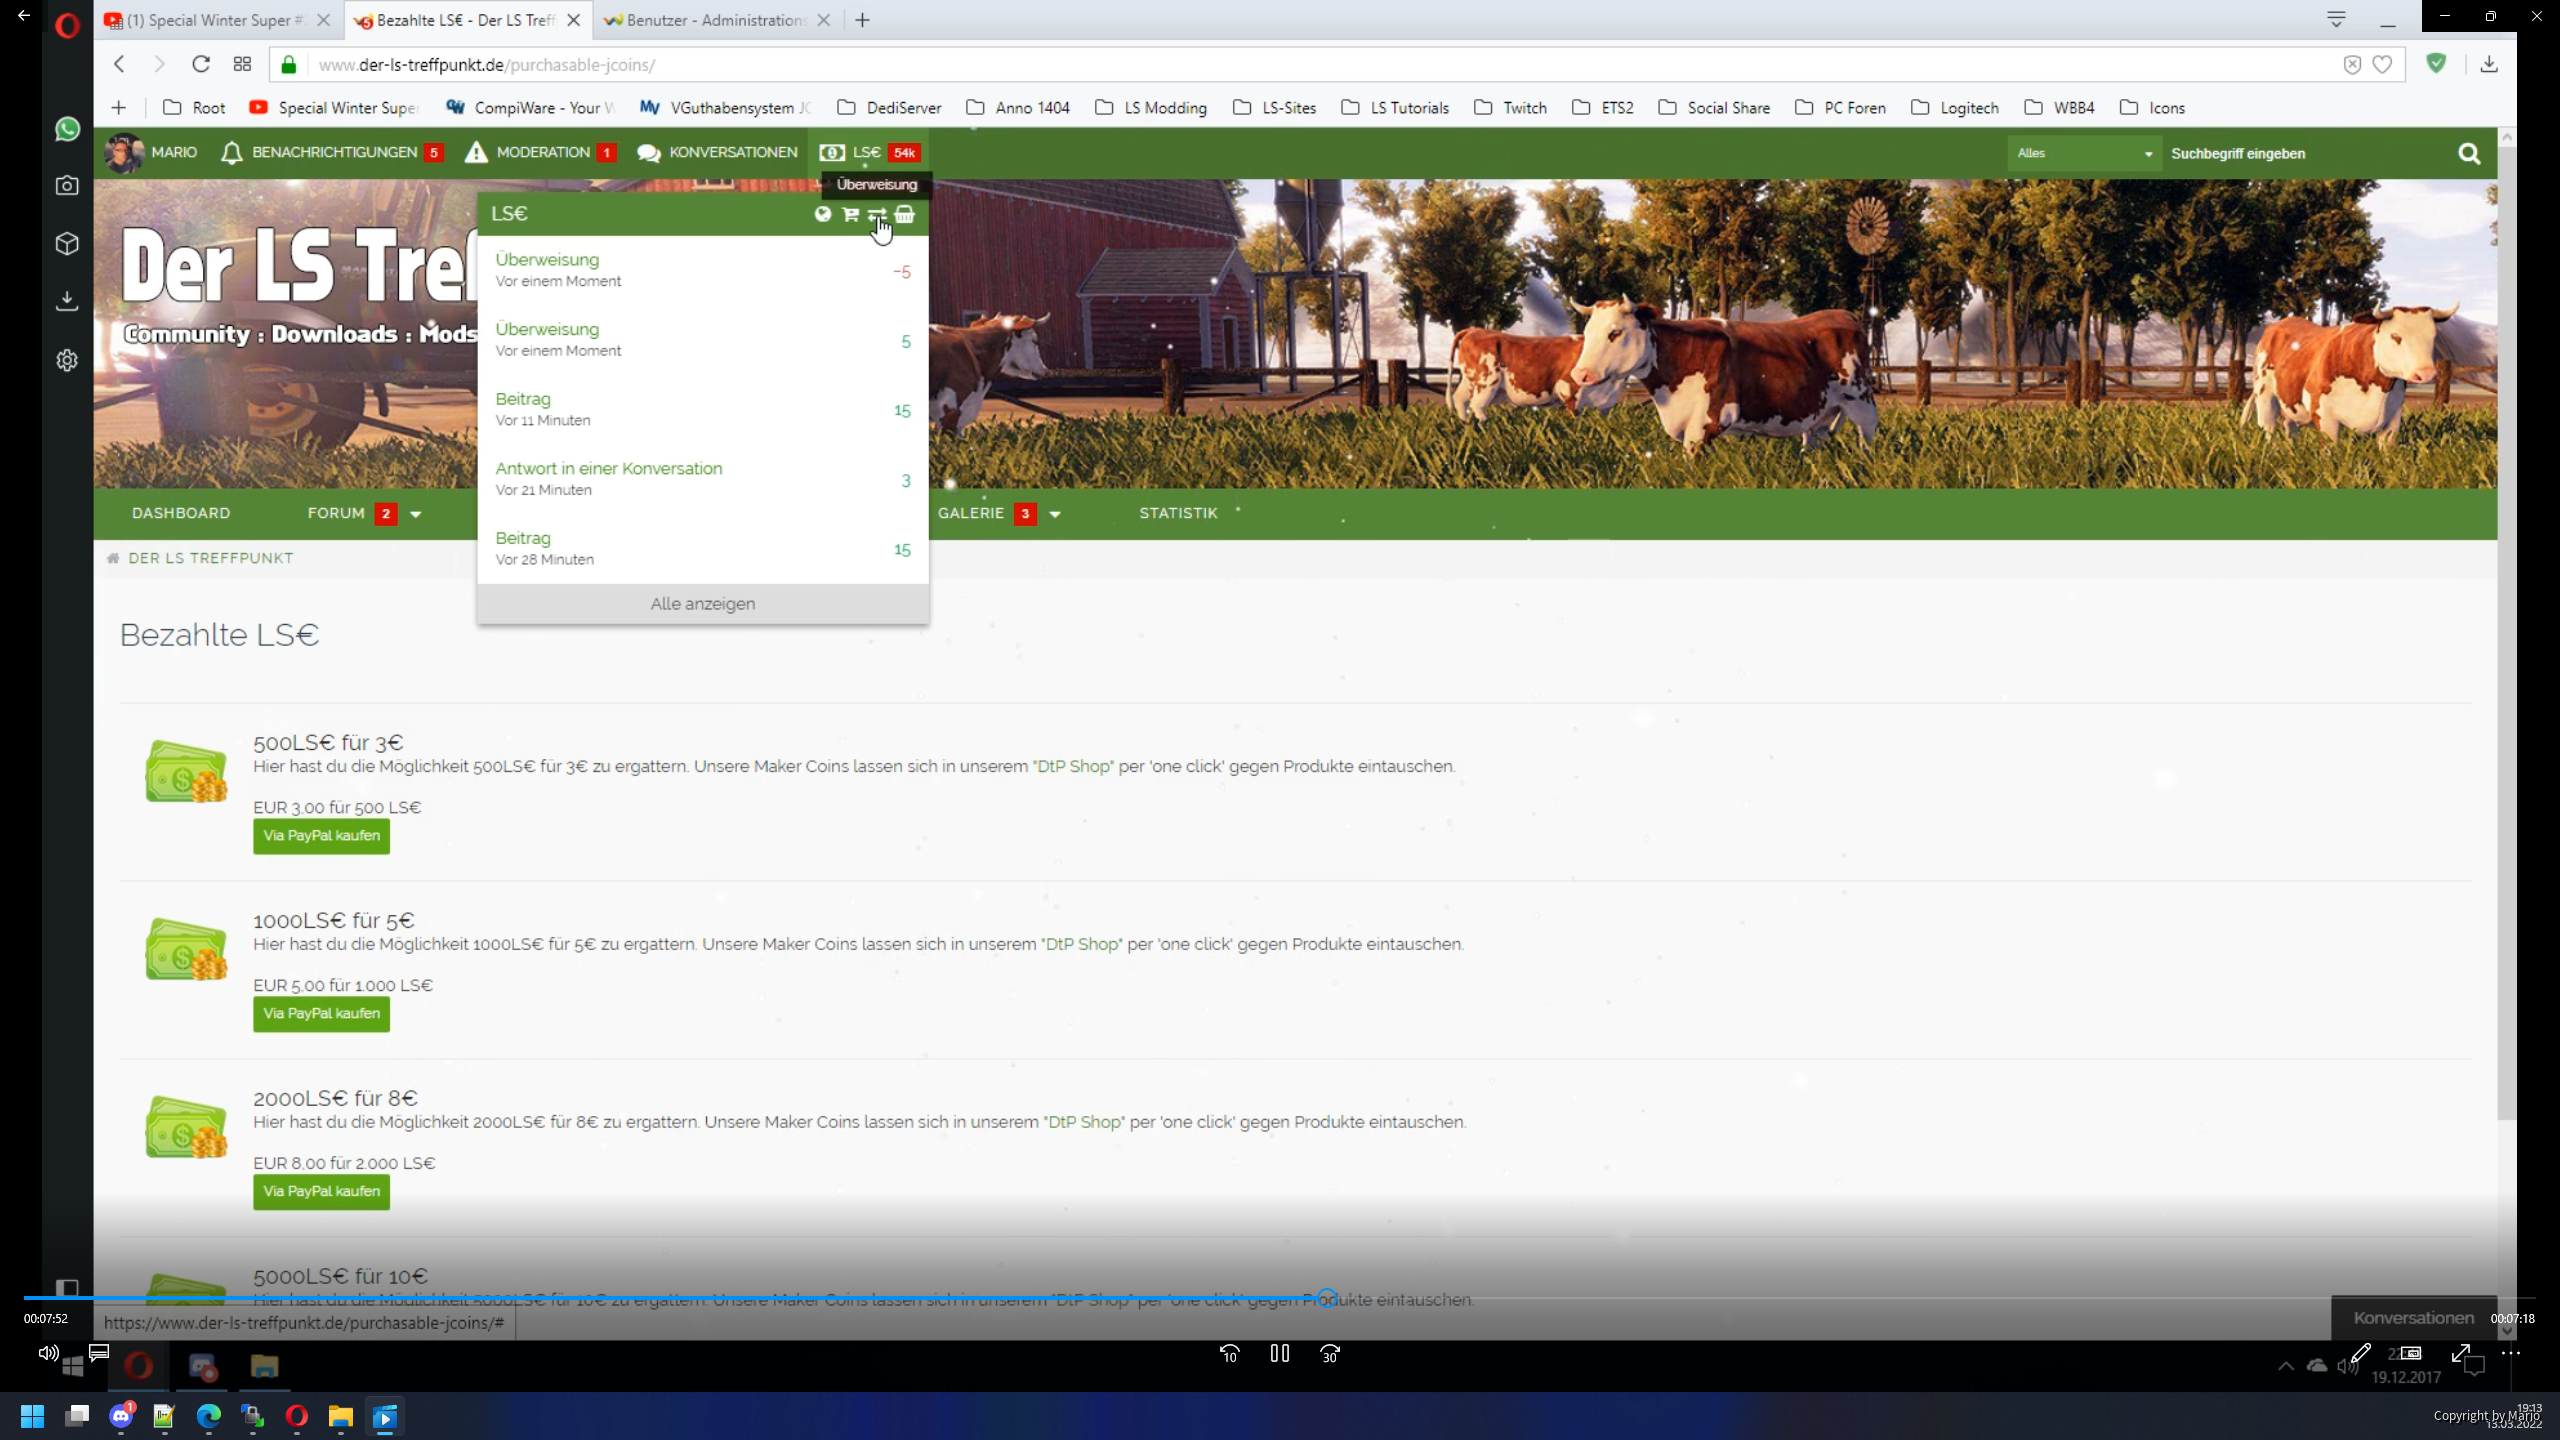Click the bookmark heart icon in address bar
2560x1440 pixels.
(x=2382, y=64)
